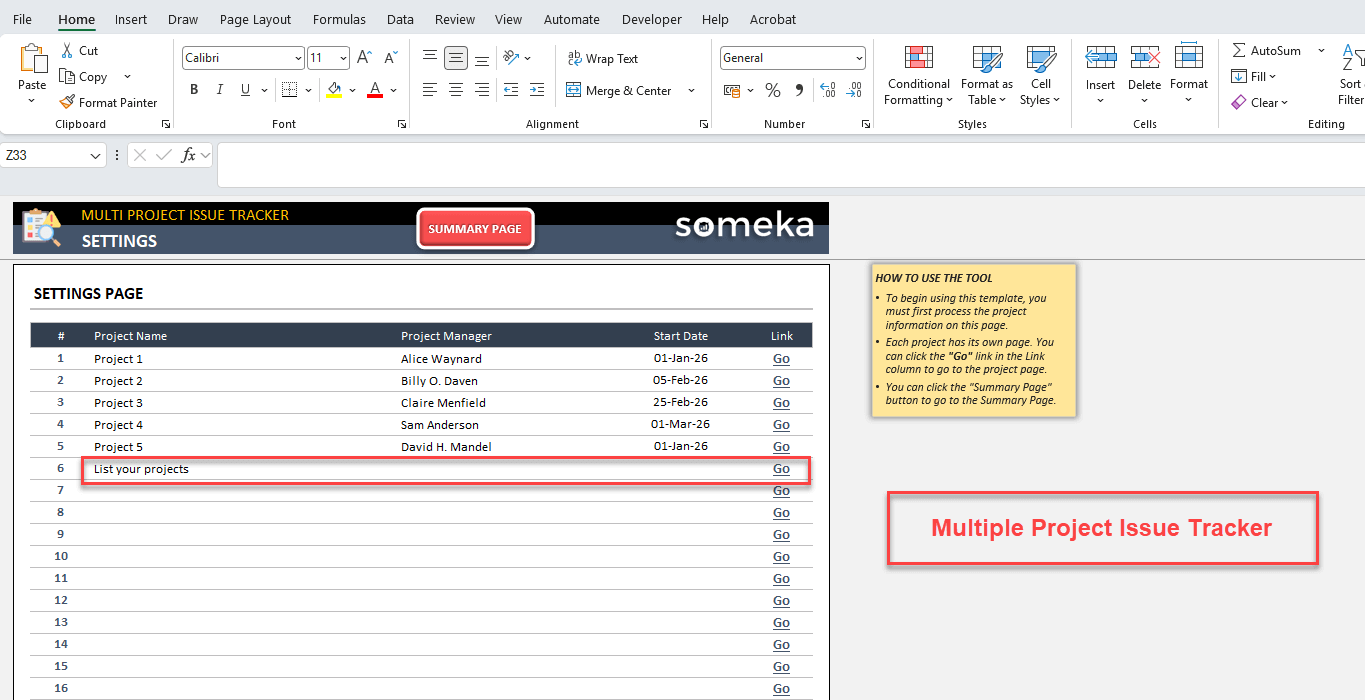Toggle Wrap Text on
1365x700 pixels.
602,58
